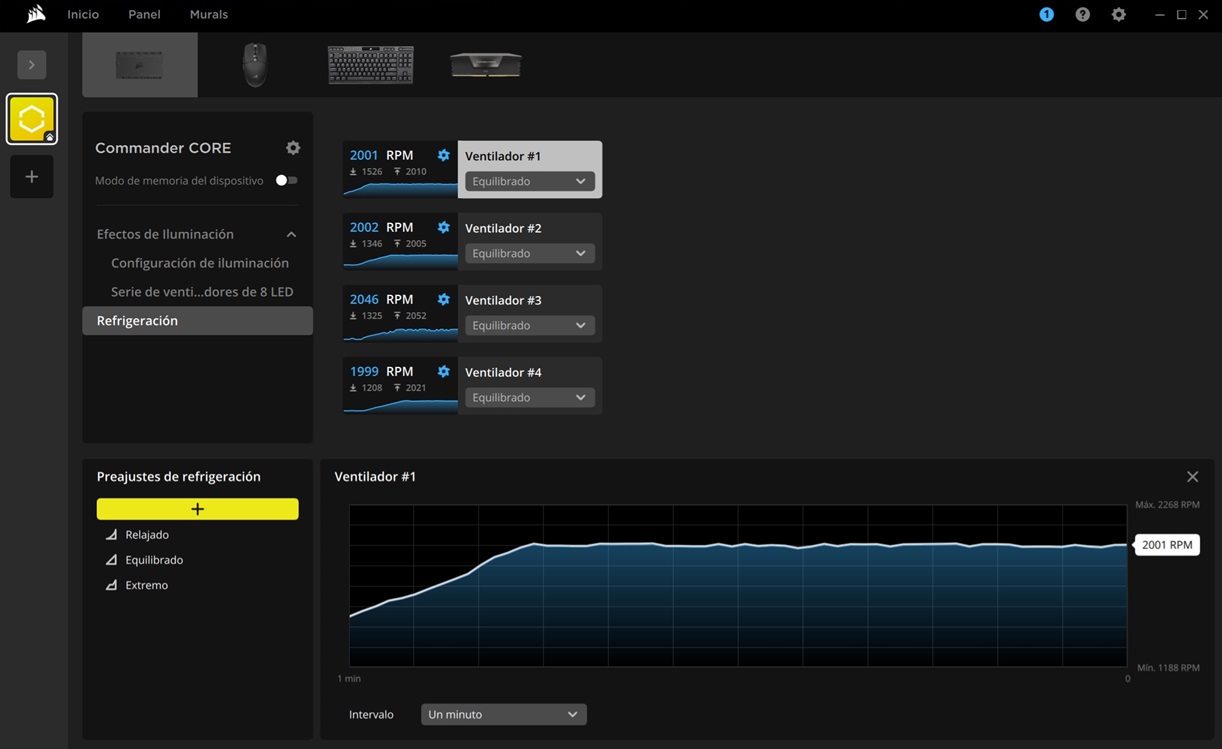
Task: Open Commander CORE device settings gear
Action: click(x=293, y=148)
